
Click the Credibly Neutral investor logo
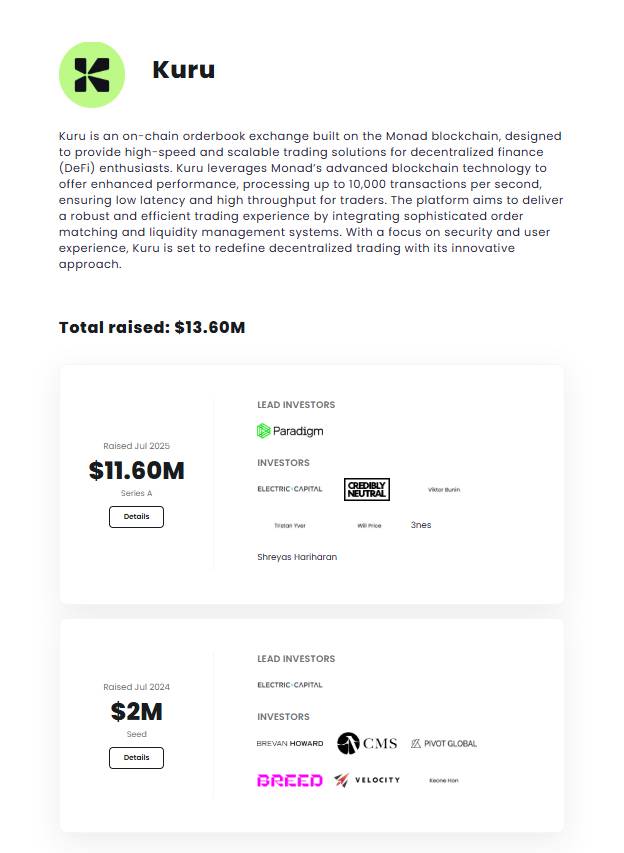pyautogui.click(x=366, y=489)
